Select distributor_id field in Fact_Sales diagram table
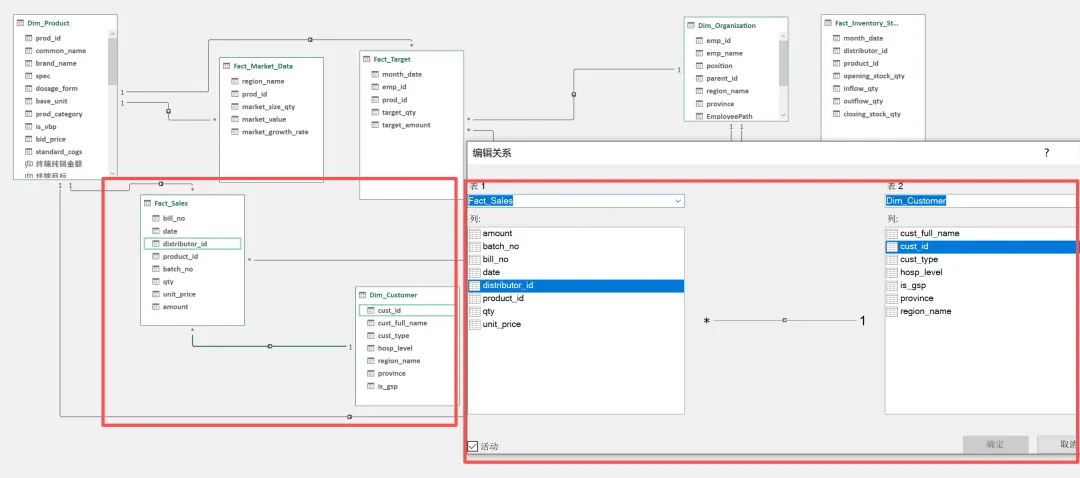Image resolution: width=1080 pixels, height=478 pixels. [192, 244]
